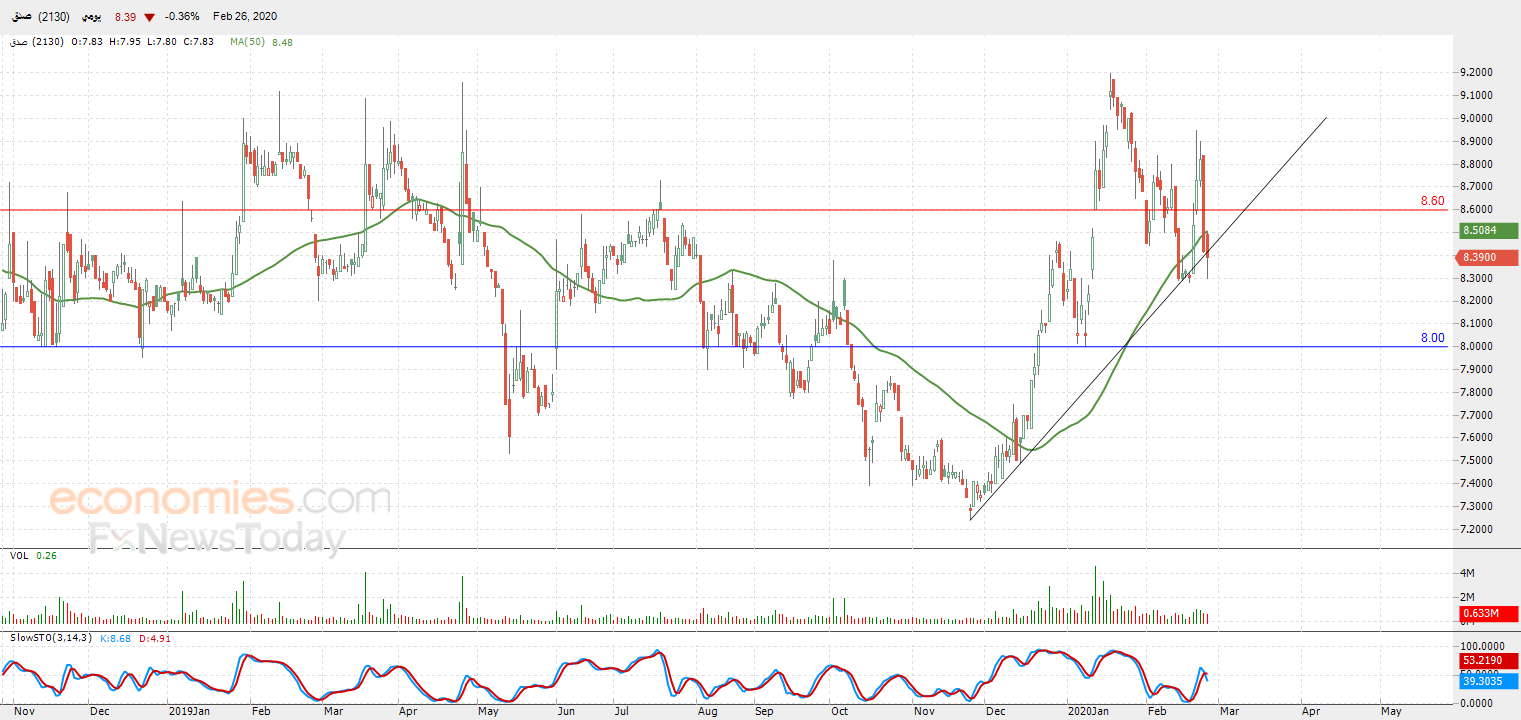
Task: Click the red 8.3900 price tag
Action: [x=1488, y=257]
